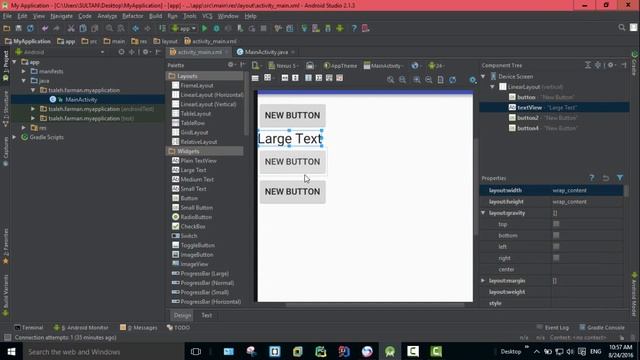Screen dimensions: 640x360
Task: Select MainActivity in the project tree
Action: 81,100
